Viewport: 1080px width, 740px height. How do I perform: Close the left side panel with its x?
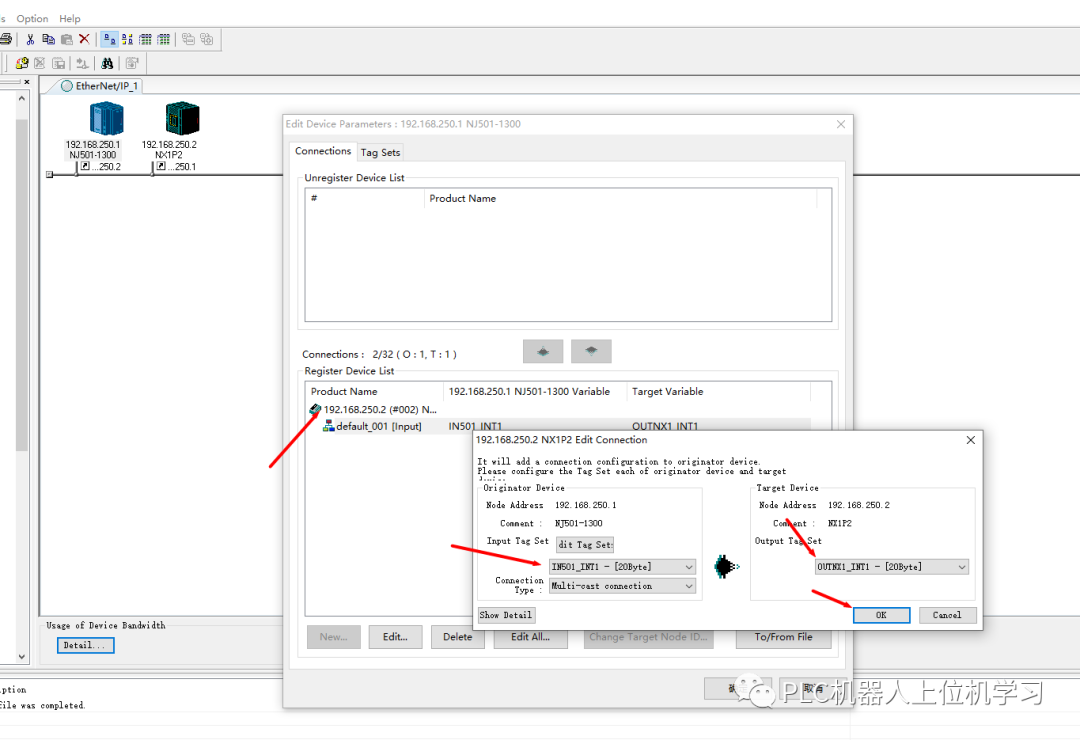coord(27,82)
